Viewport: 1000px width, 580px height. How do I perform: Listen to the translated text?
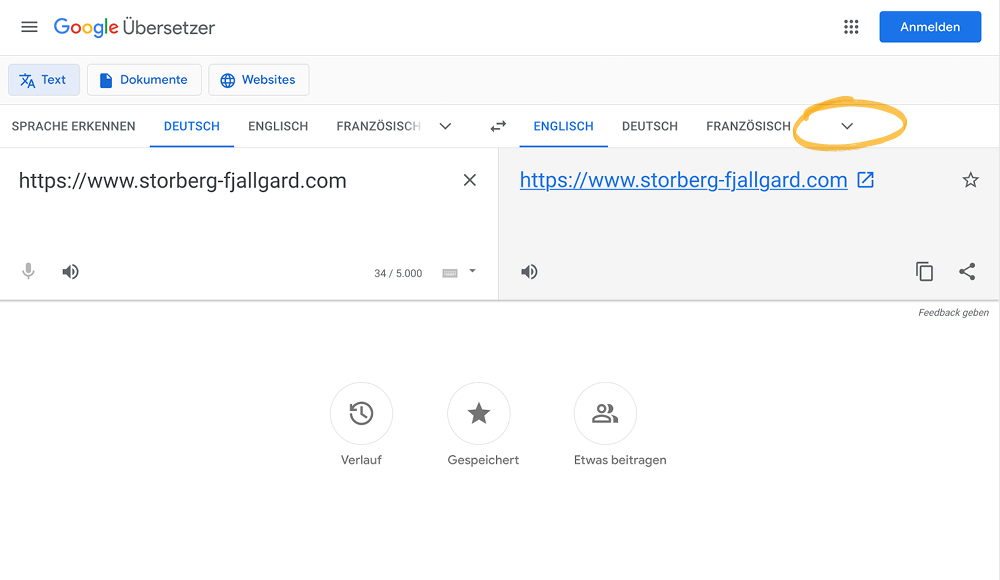click(x=529, y=272)
